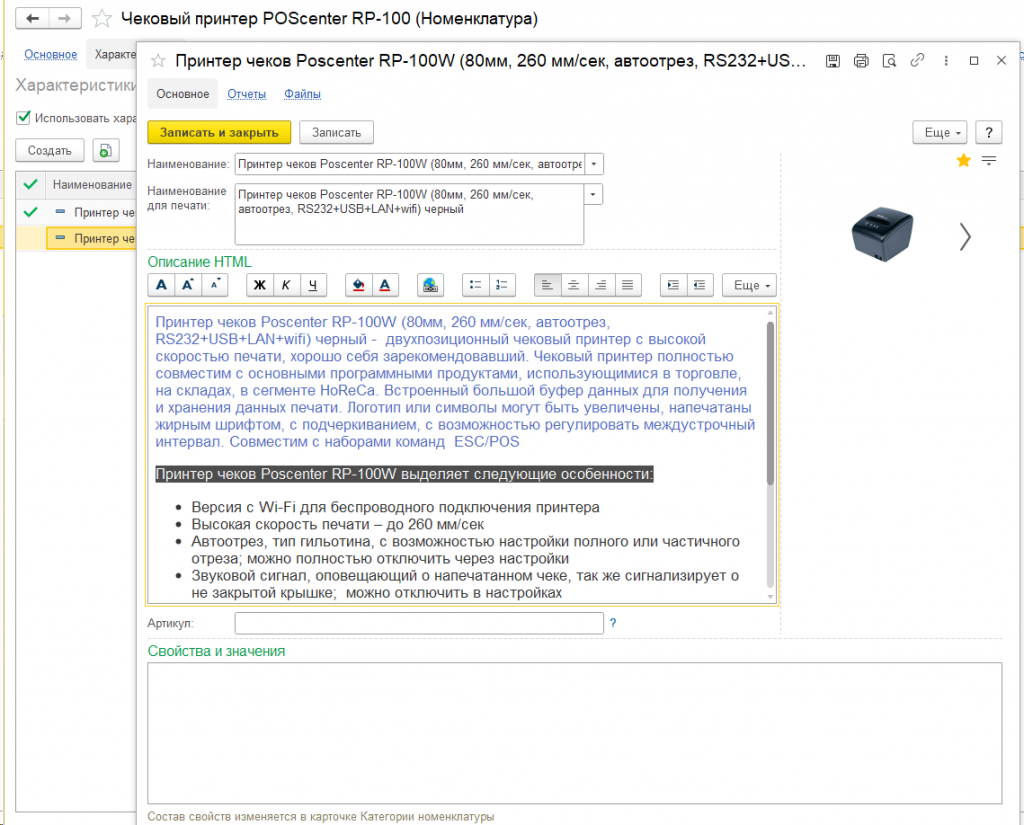
Task: Justify text alignment
Action: pyautogui.click(x=628, y=285)
